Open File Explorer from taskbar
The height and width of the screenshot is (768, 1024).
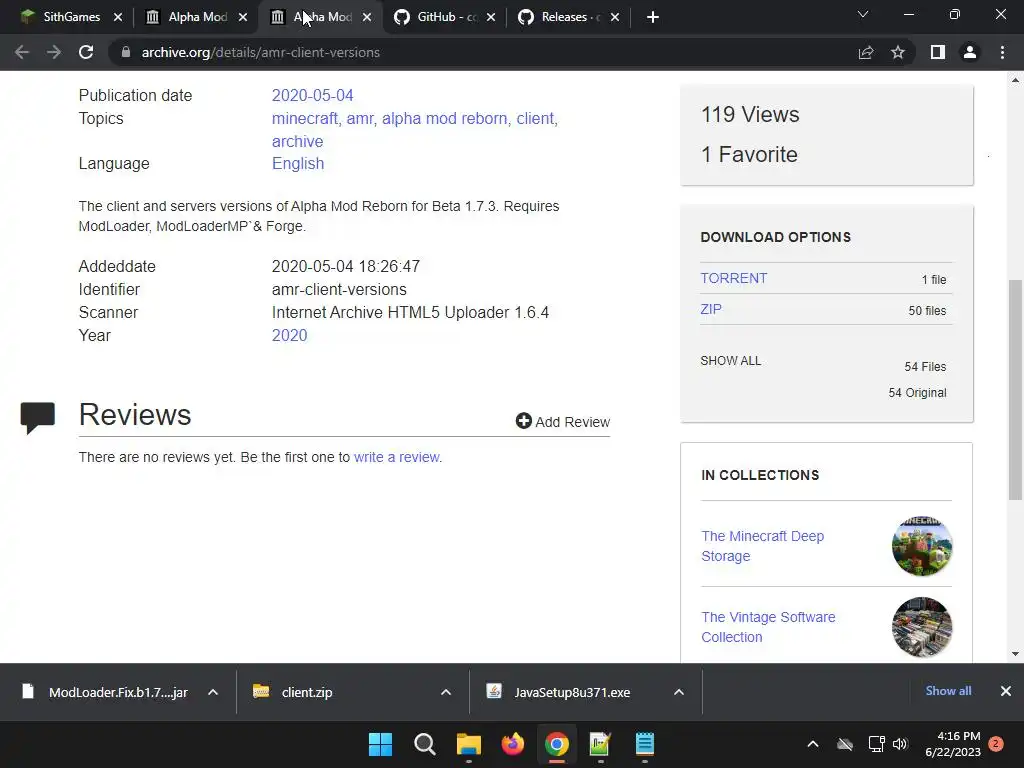pos(468,744)
